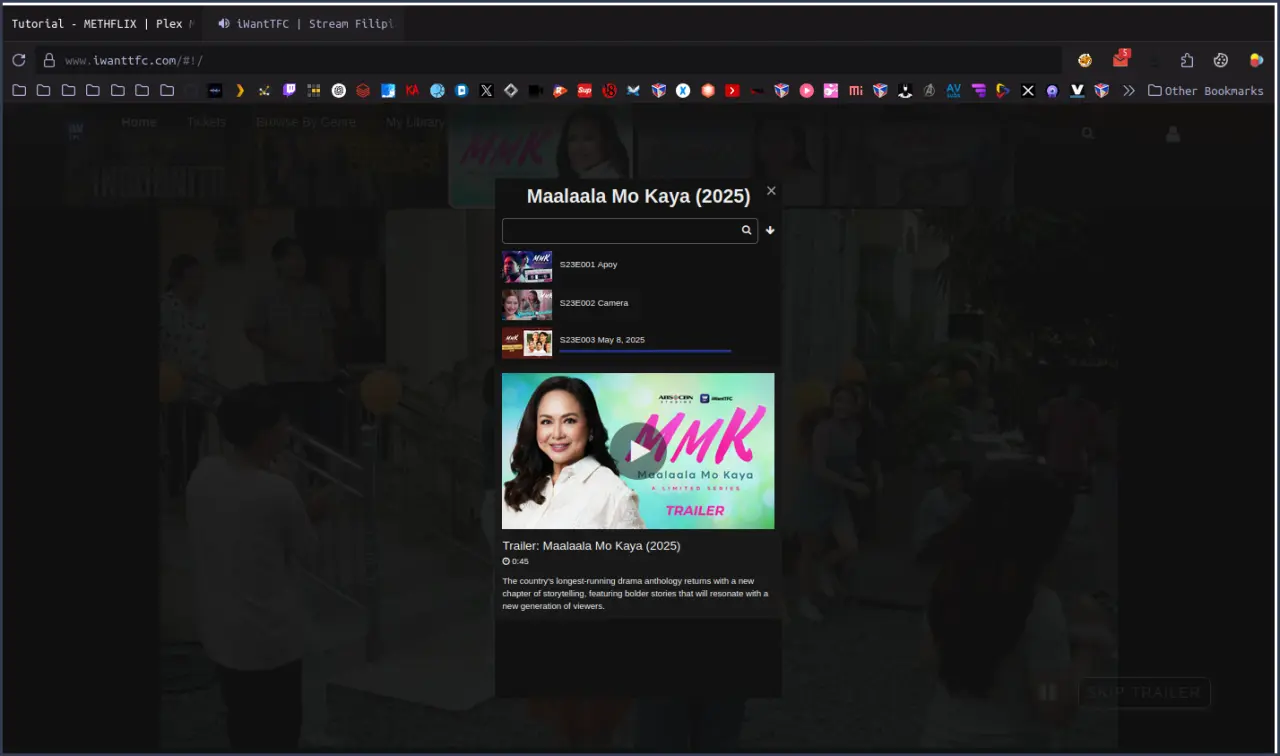Open My Library in site navigation
The height and width of the screenshot is (756, 1280).
tap(415, 122)
